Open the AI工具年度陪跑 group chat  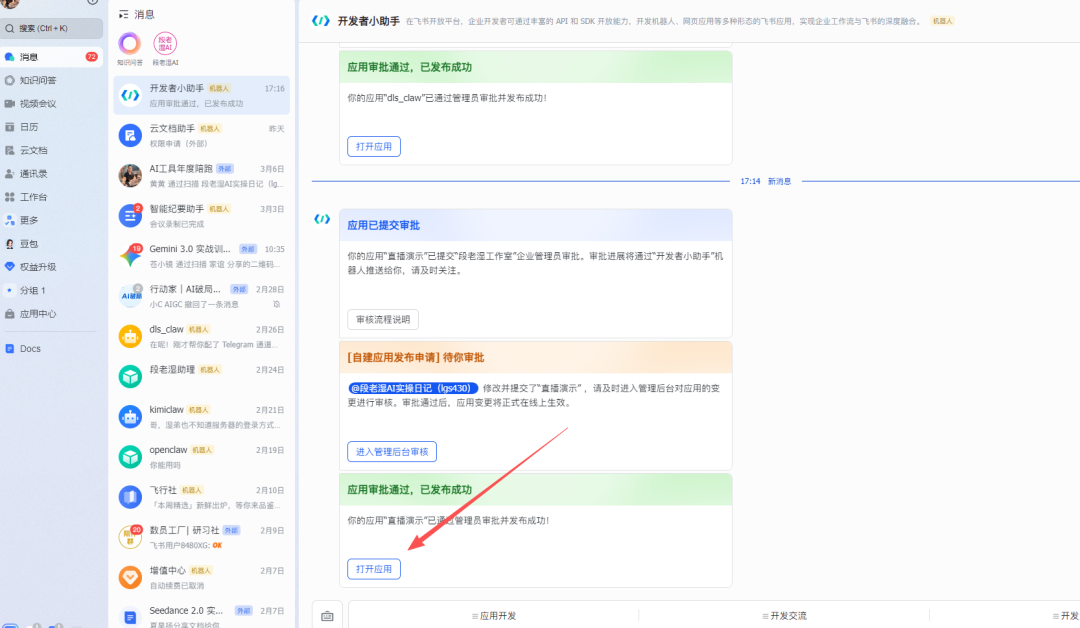point(202,176)
